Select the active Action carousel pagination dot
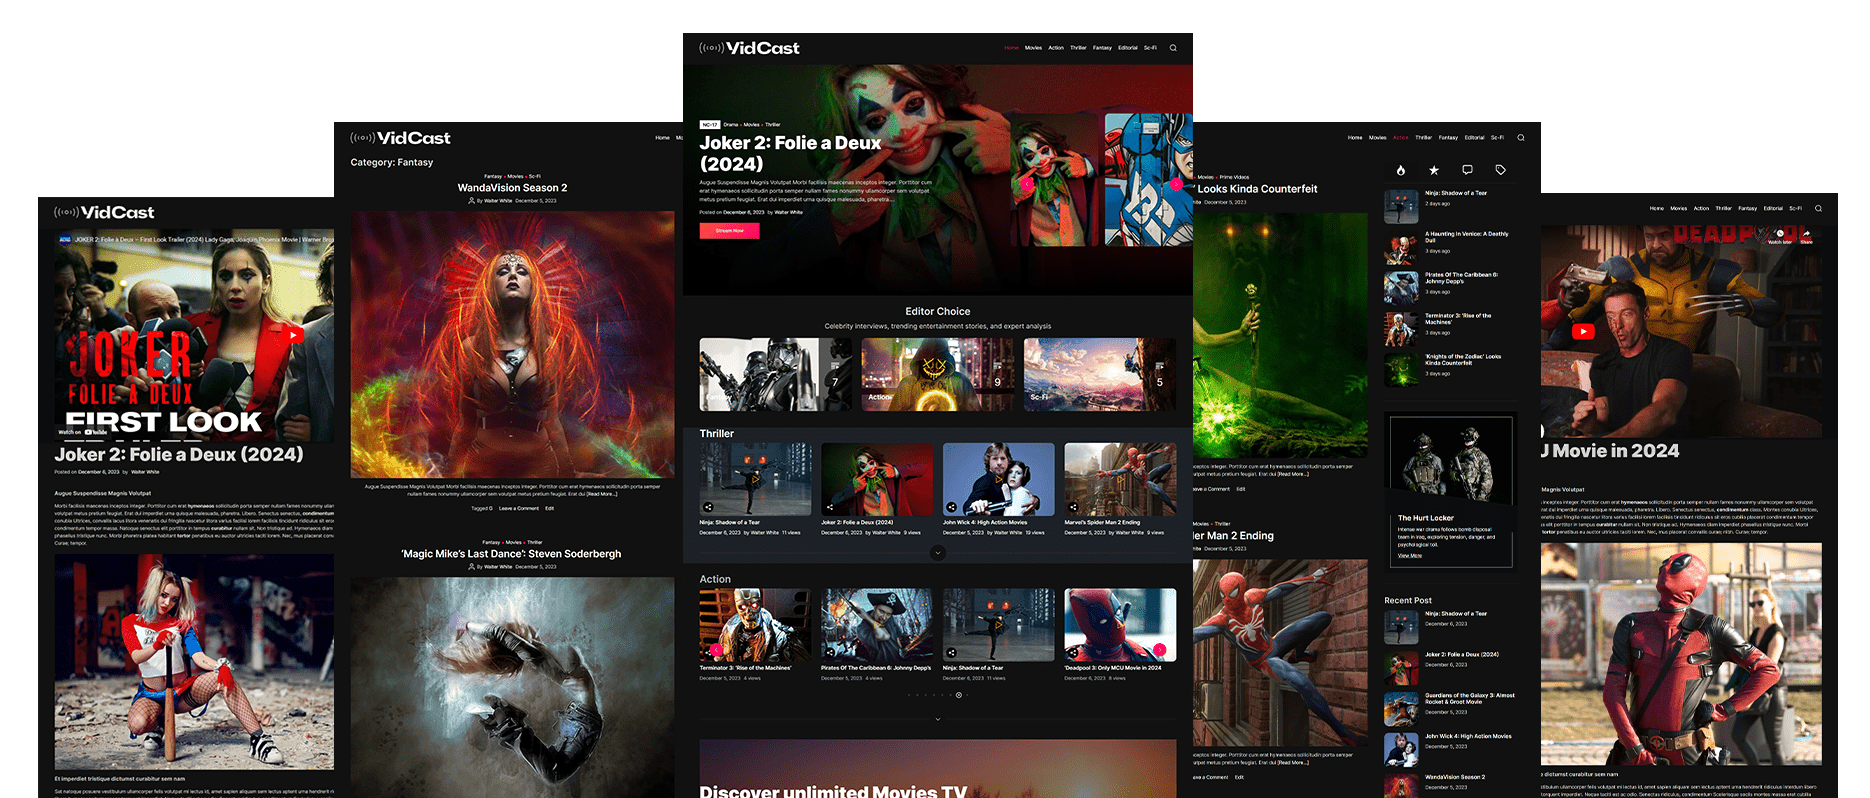The width and height of the screenshot is (1870, 798). 959,695
